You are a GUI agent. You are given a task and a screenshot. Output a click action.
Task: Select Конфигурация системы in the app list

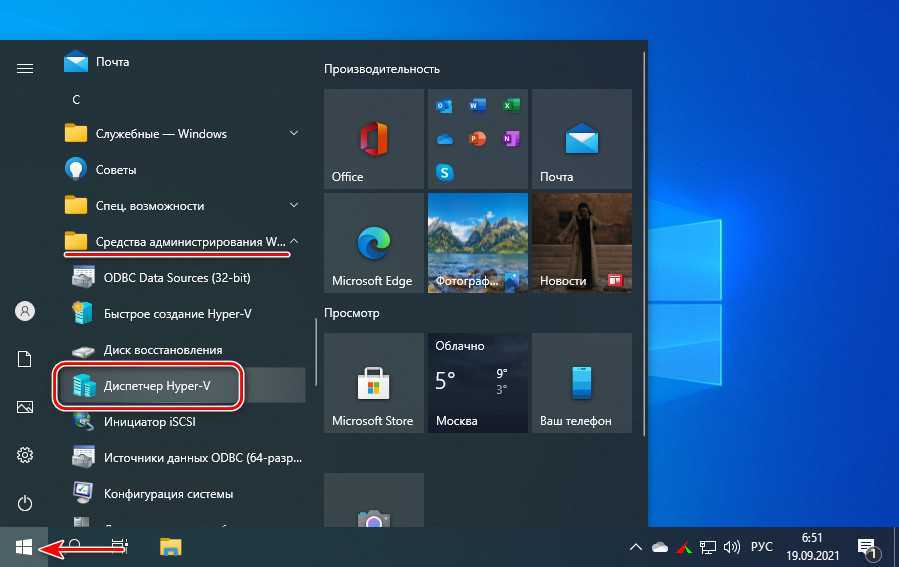coord(168,494)
